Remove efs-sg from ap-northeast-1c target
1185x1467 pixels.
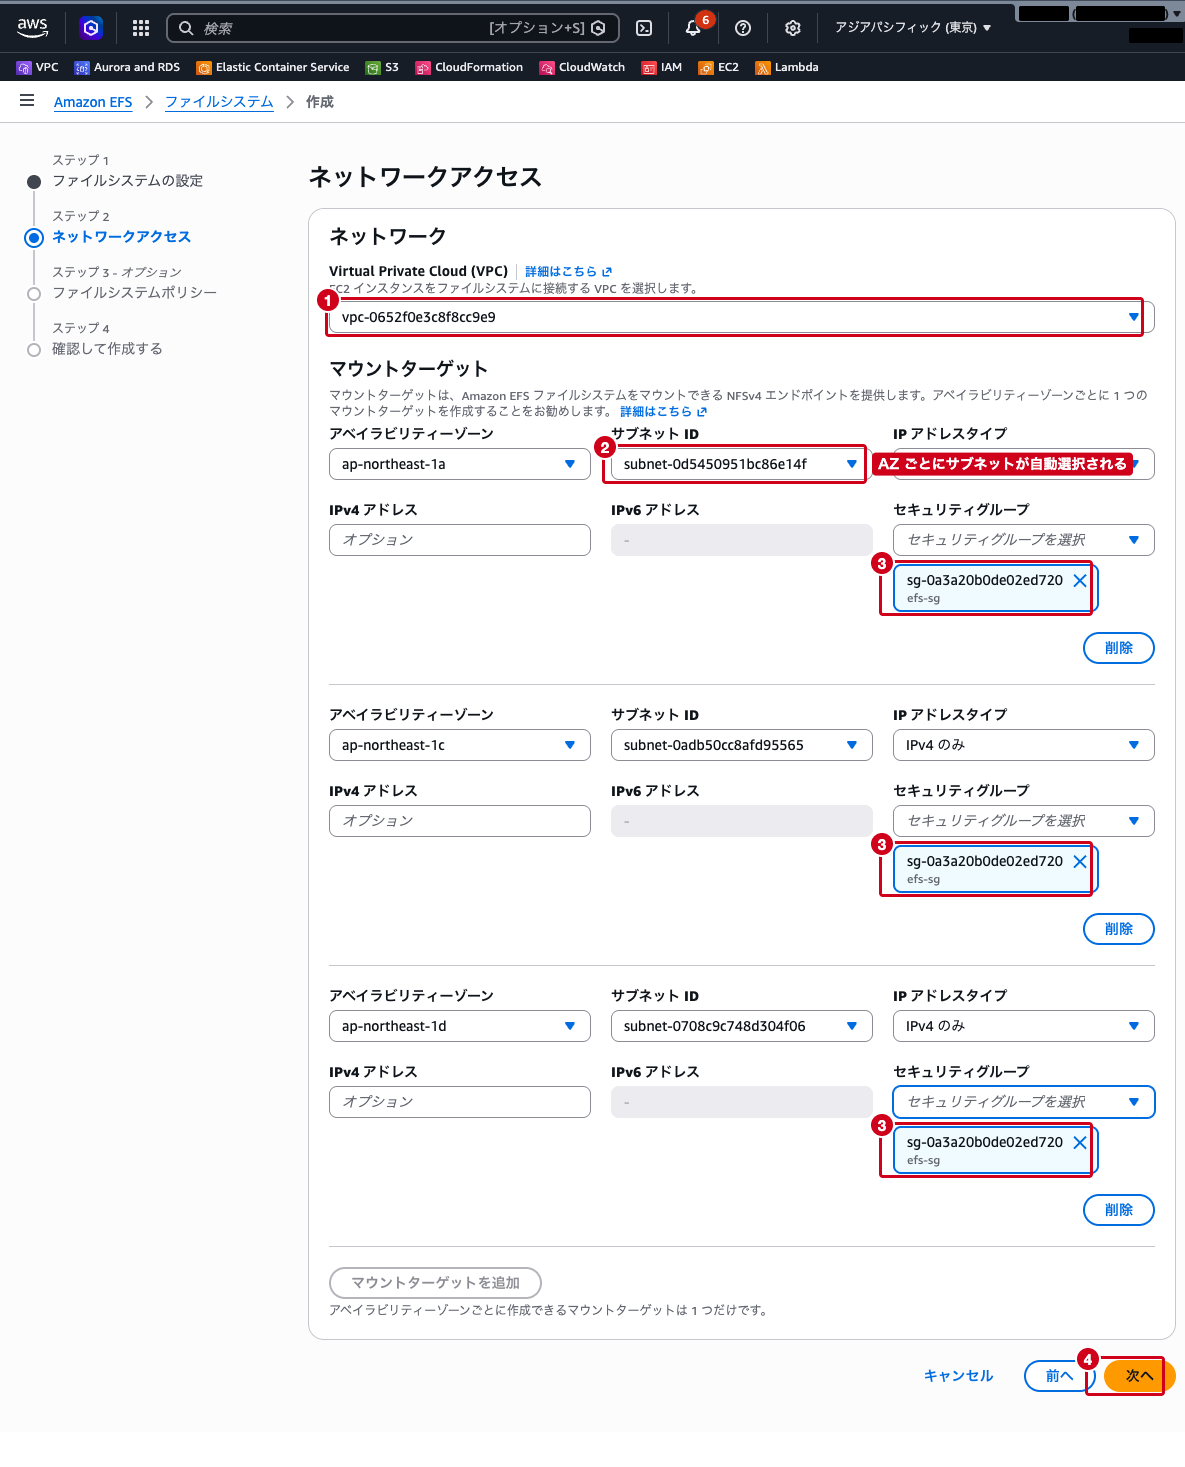click(x=1080, y=862)
